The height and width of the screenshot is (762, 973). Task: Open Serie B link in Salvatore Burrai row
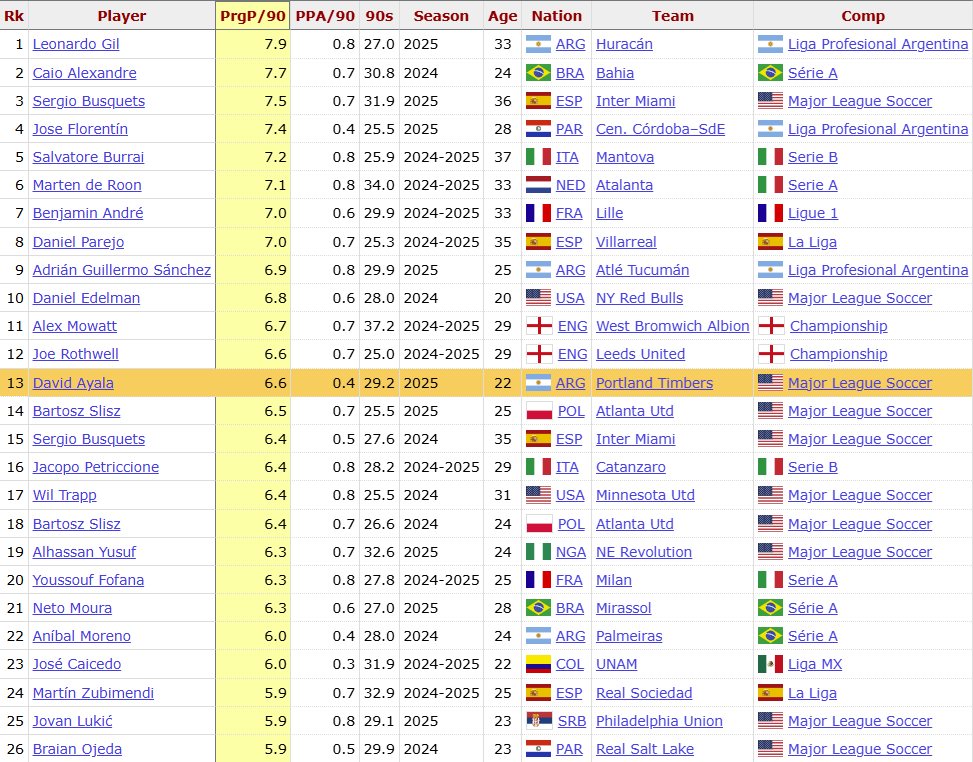tap(813, 157)
